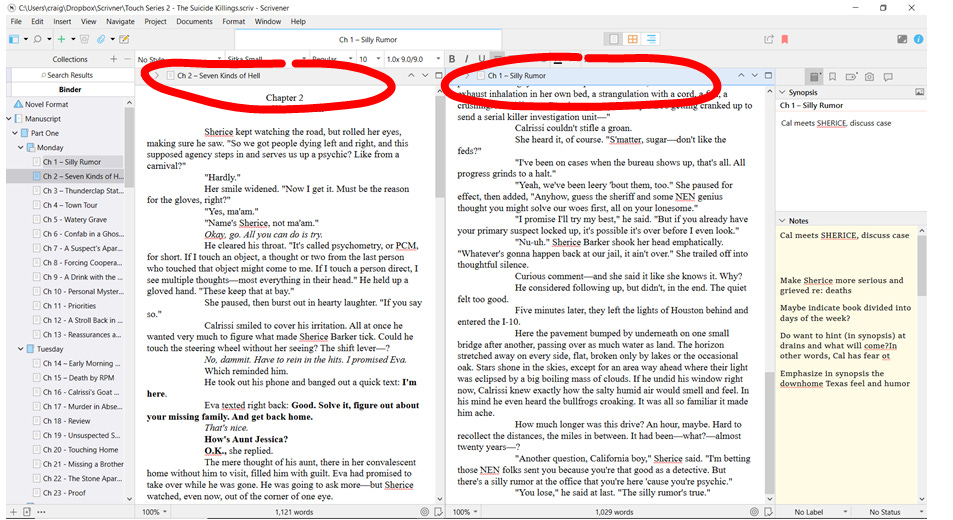Open the Insert menu
The width and height of the screenshot is (953, 520).
click(x=62, y=21)
